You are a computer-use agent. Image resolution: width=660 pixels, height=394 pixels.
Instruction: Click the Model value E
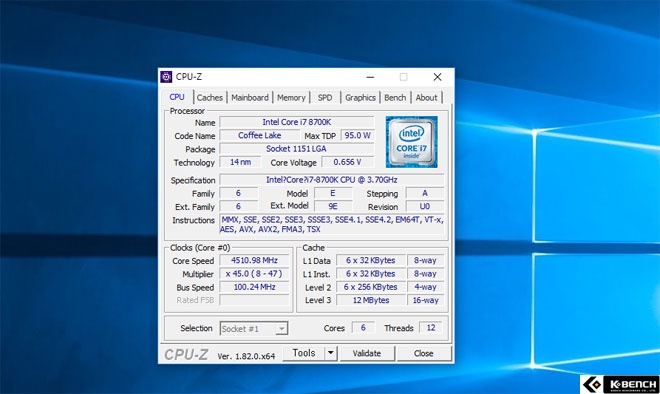[333, 193]
